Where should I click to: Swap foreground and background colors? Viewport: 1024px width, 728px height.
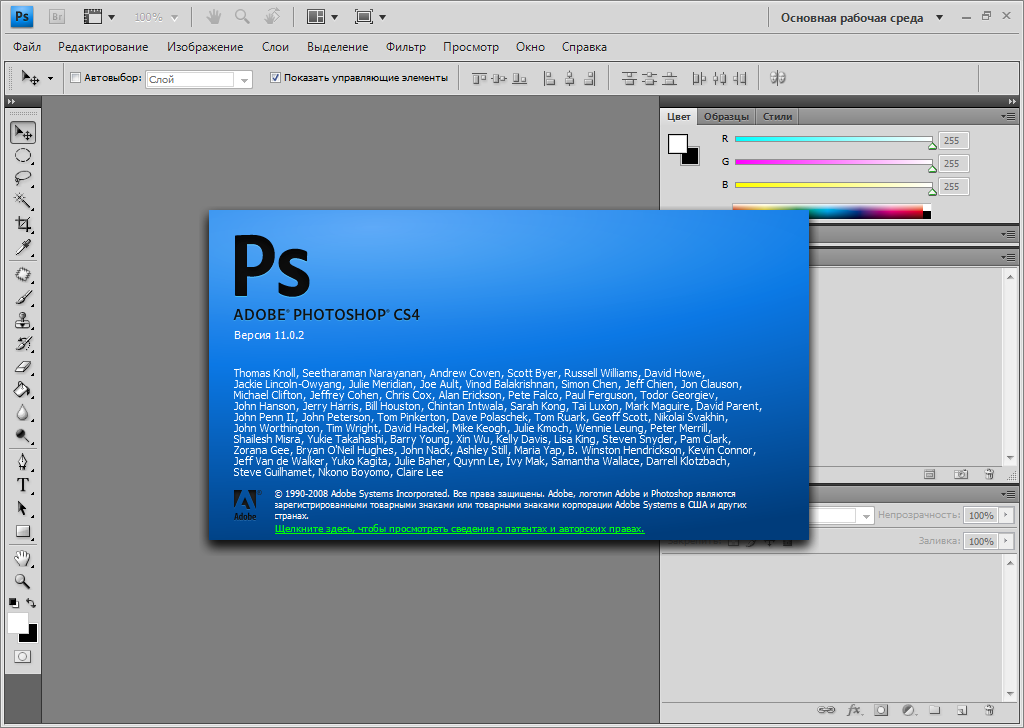(31, 603)
